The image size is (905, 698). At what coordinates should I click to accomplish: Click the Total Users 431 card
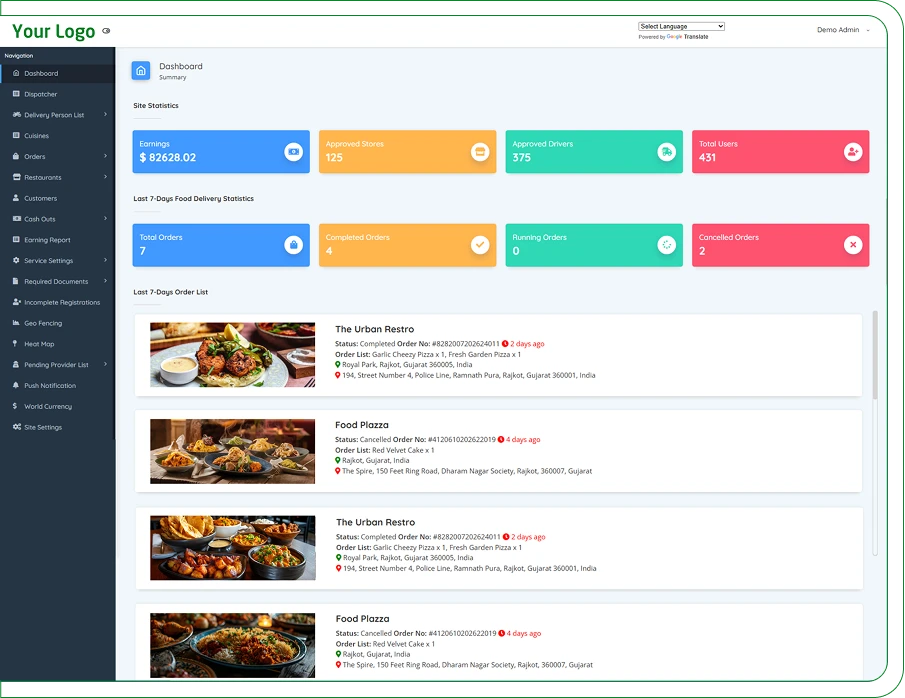(x=780, y=151)
